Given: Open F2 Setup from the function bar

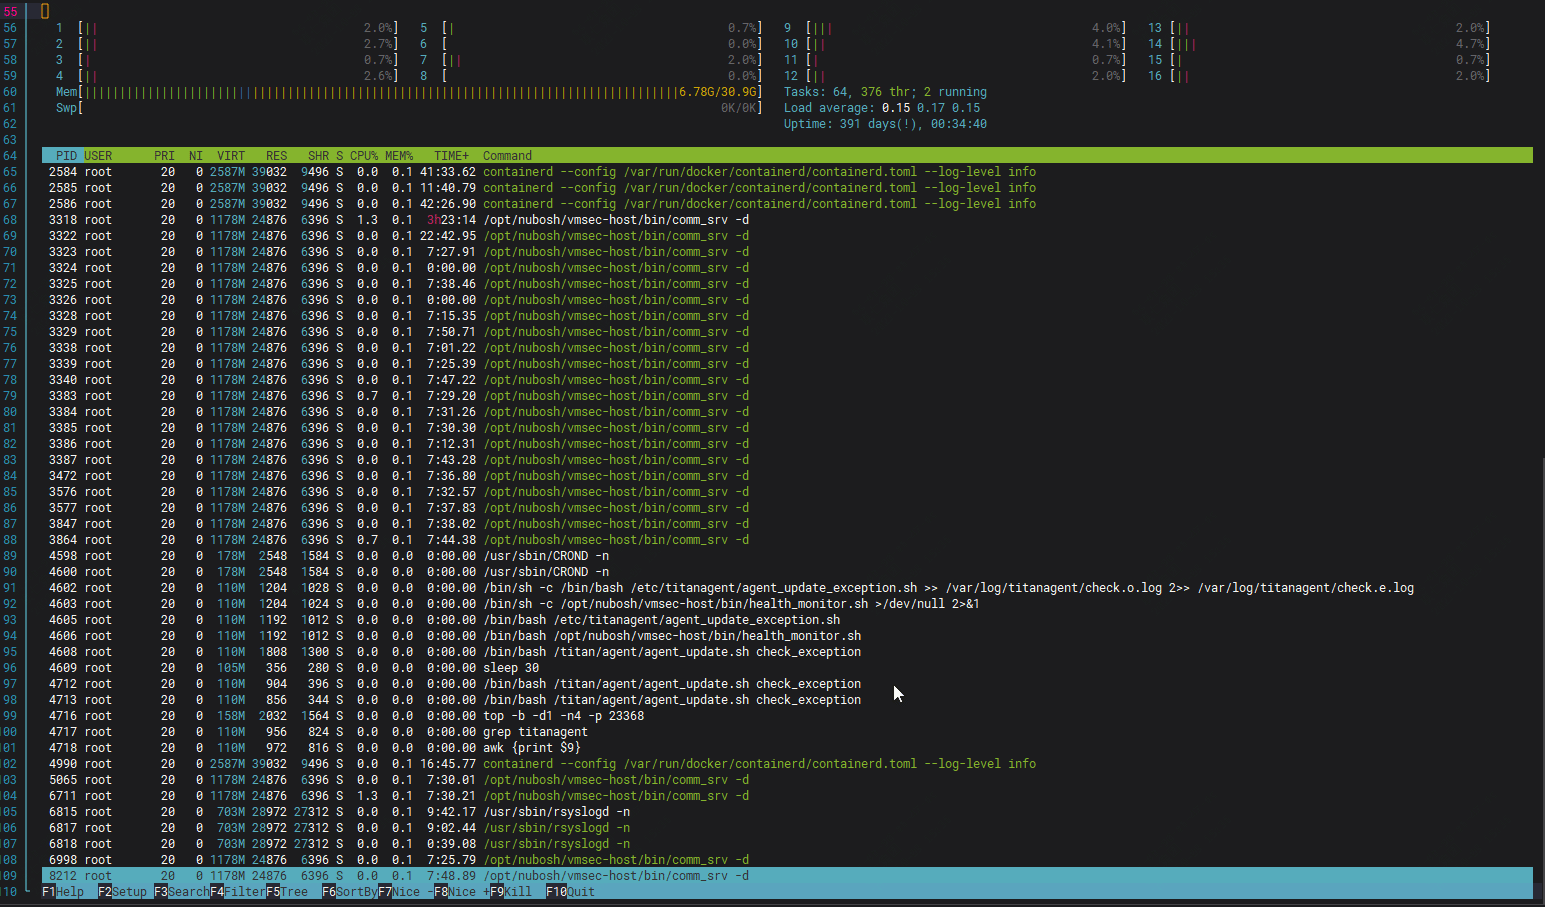Looking at the screenshot, I should (121, 892).
